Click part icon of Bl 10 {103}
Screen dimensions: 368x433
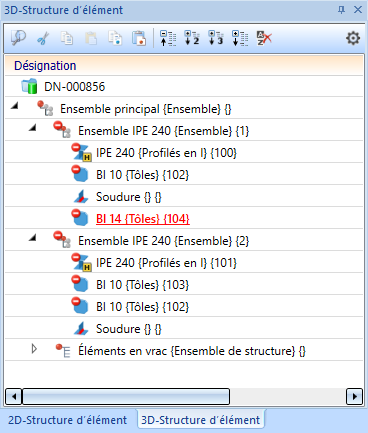80,284
